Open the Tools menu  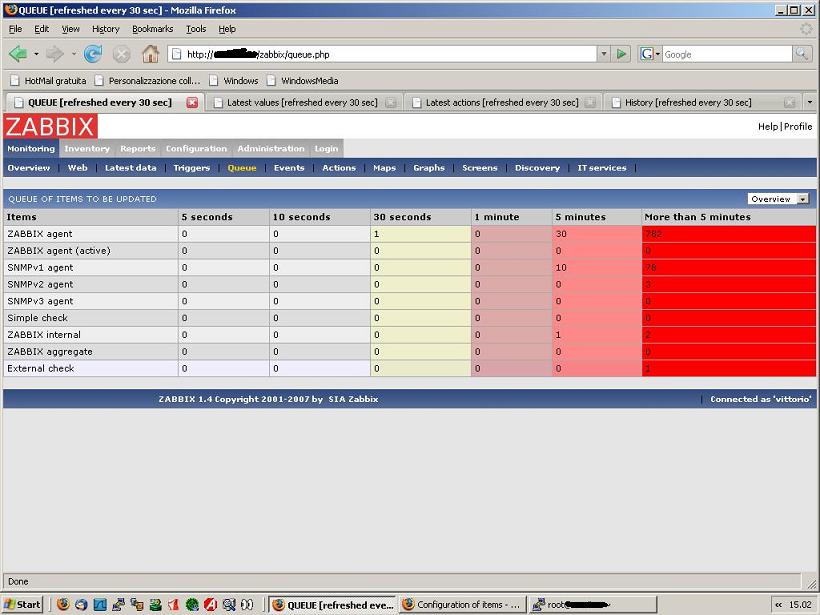tap(196, 29)
